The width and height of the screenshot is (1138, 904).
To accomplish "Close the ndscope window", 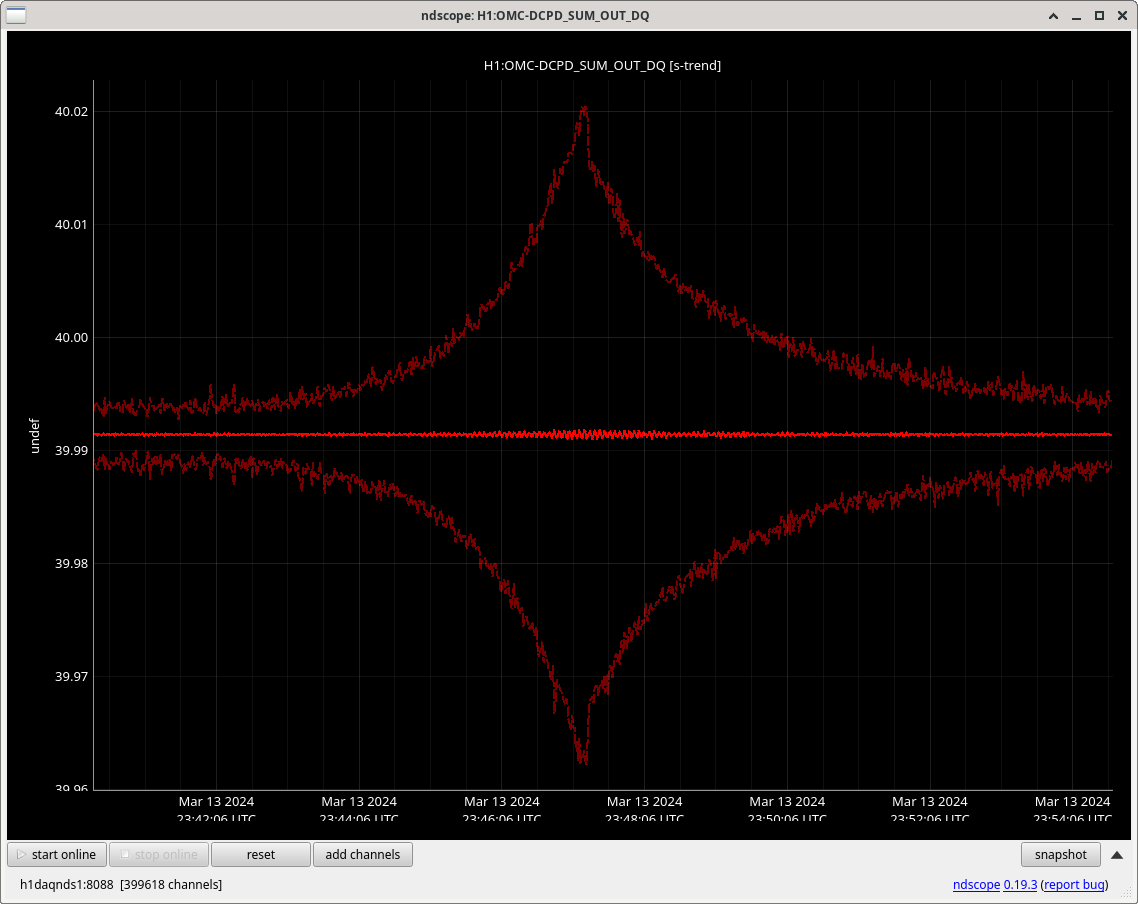I will 1121,15.
